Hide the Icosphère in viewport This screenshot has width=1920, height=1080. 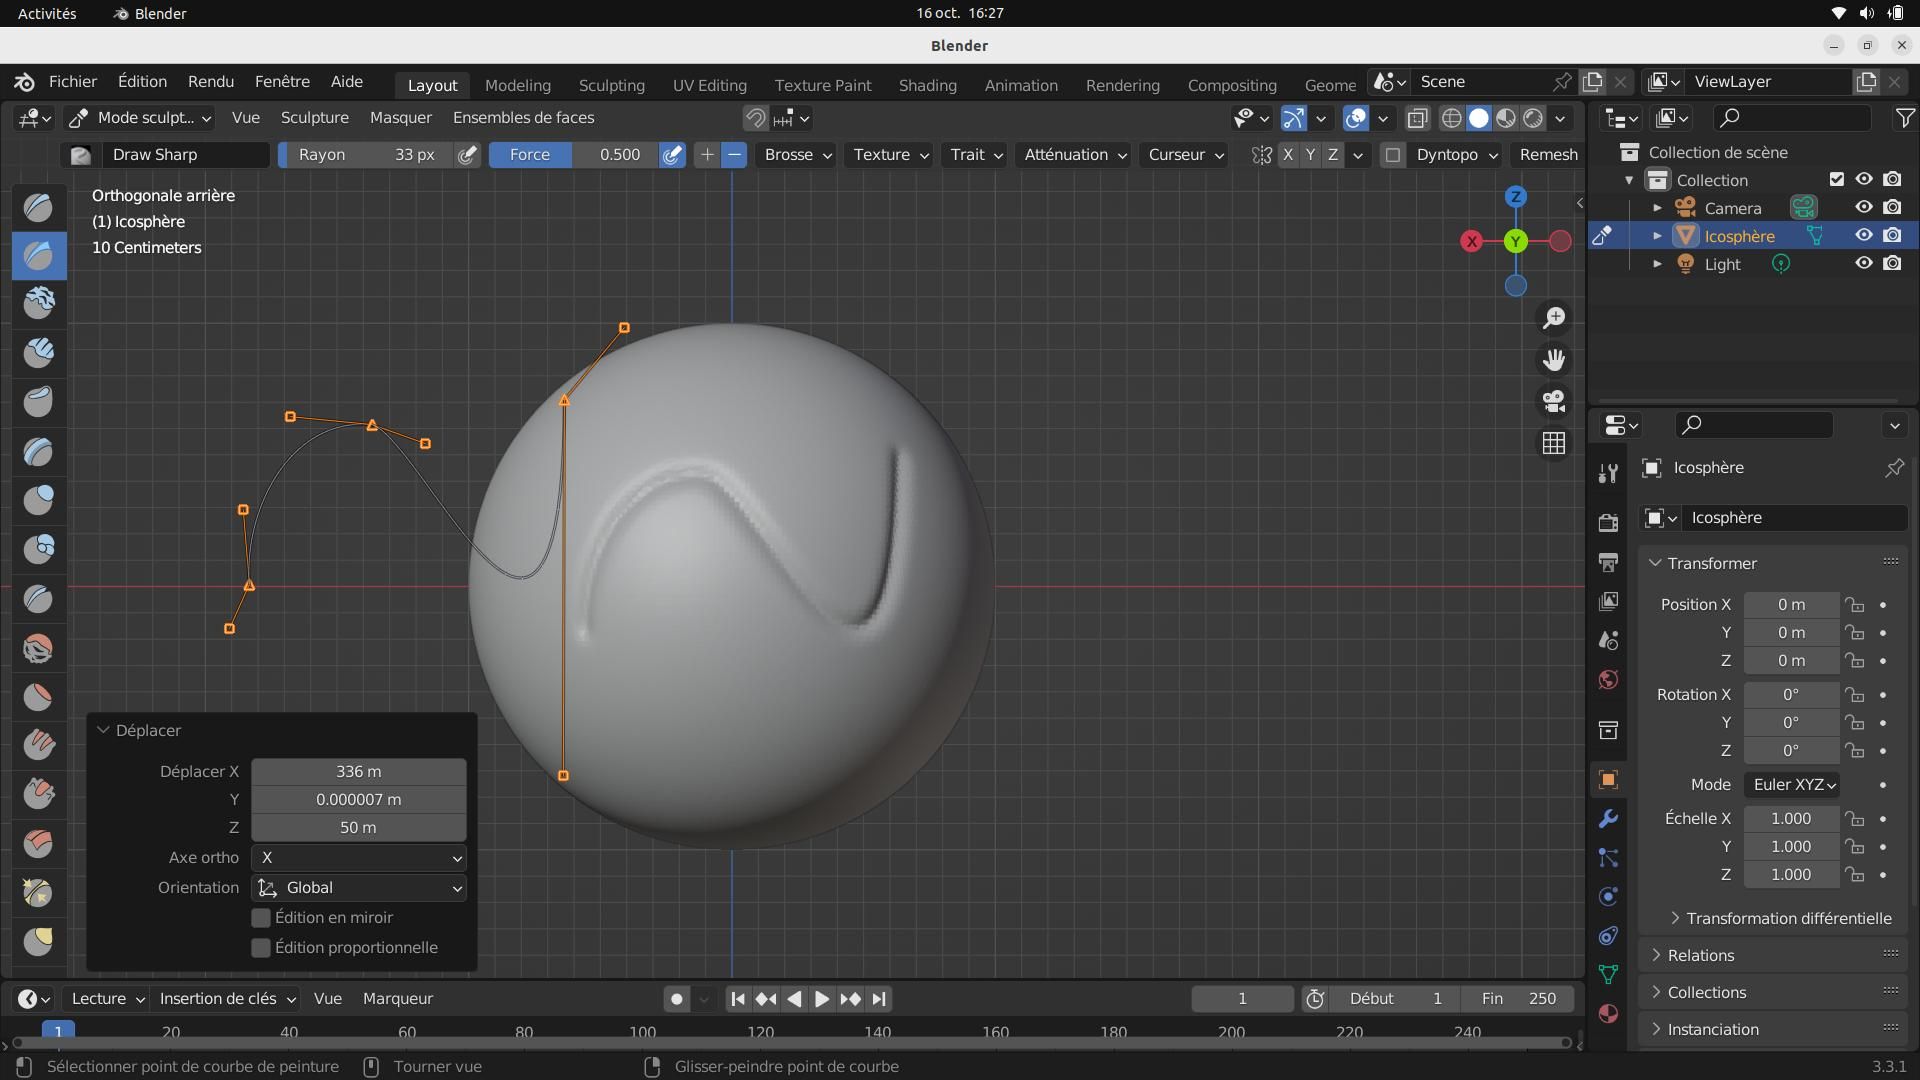(x=1864, y=235)
